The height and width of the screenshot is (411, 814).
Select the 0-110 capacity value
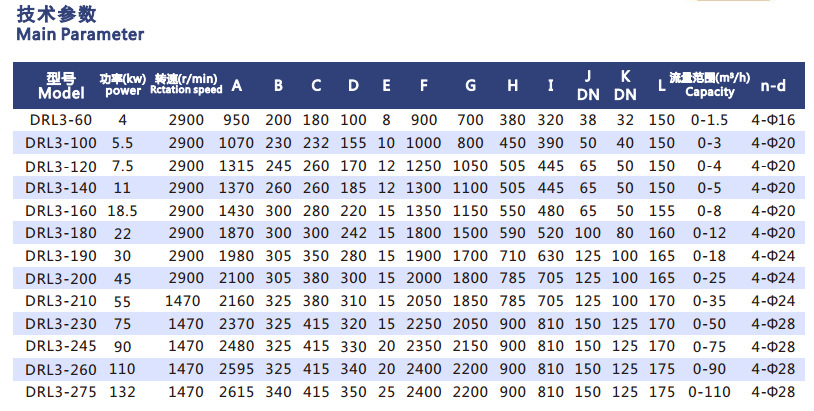coord(709,391)
